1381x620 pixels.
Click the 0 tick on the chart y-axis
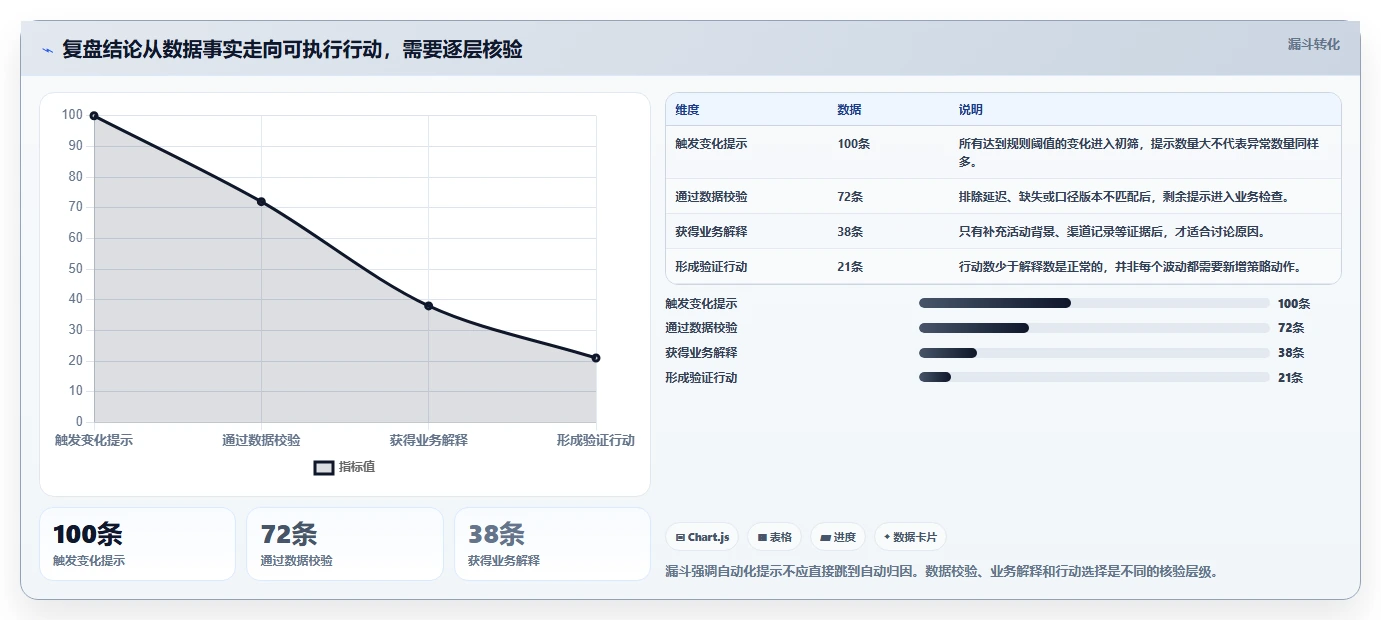[80, 421]
